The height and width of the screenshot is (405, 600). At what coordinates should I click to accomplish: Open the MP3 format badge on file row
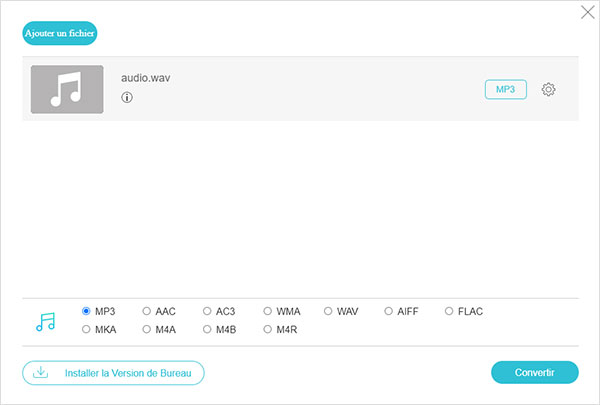(505, 90)
